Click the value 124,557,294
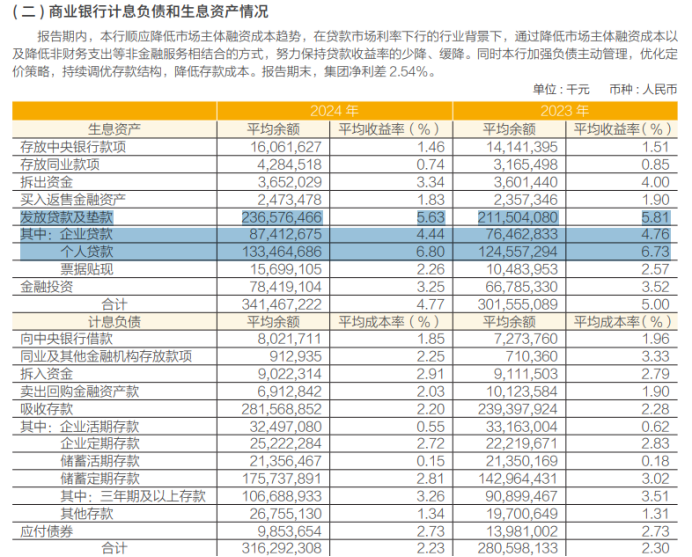 point(518,252)
